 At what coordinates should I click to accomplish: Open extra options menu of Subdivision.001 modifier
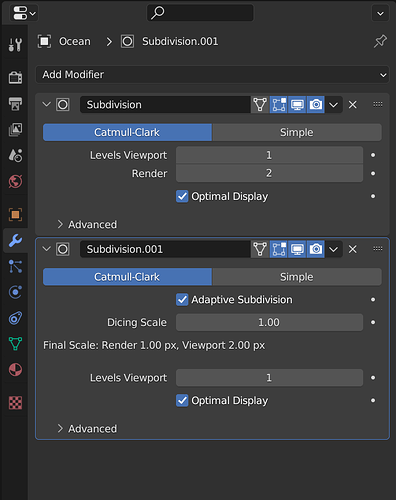(334, 249)
